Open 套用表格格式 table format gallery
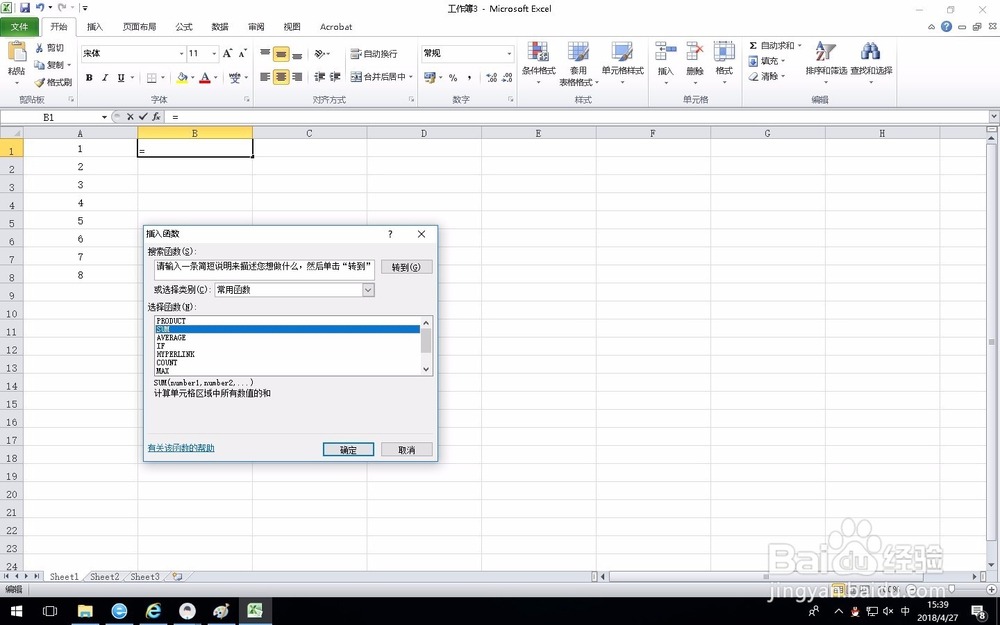Image resolution: width=1000 pixels, height=625 pixels. 578,64
